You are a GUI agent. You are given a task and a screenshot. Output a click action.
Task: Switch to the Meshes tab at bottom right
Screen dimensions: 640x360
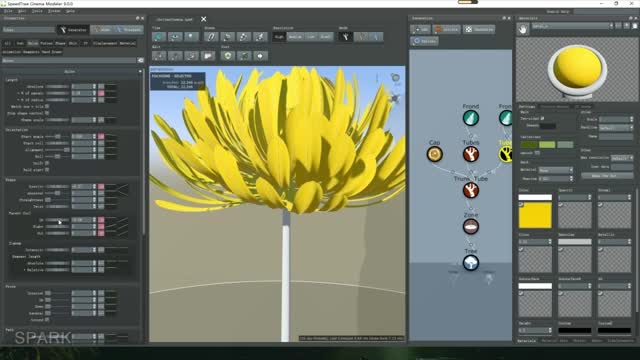pyautogui.click(x=580, y=340)
